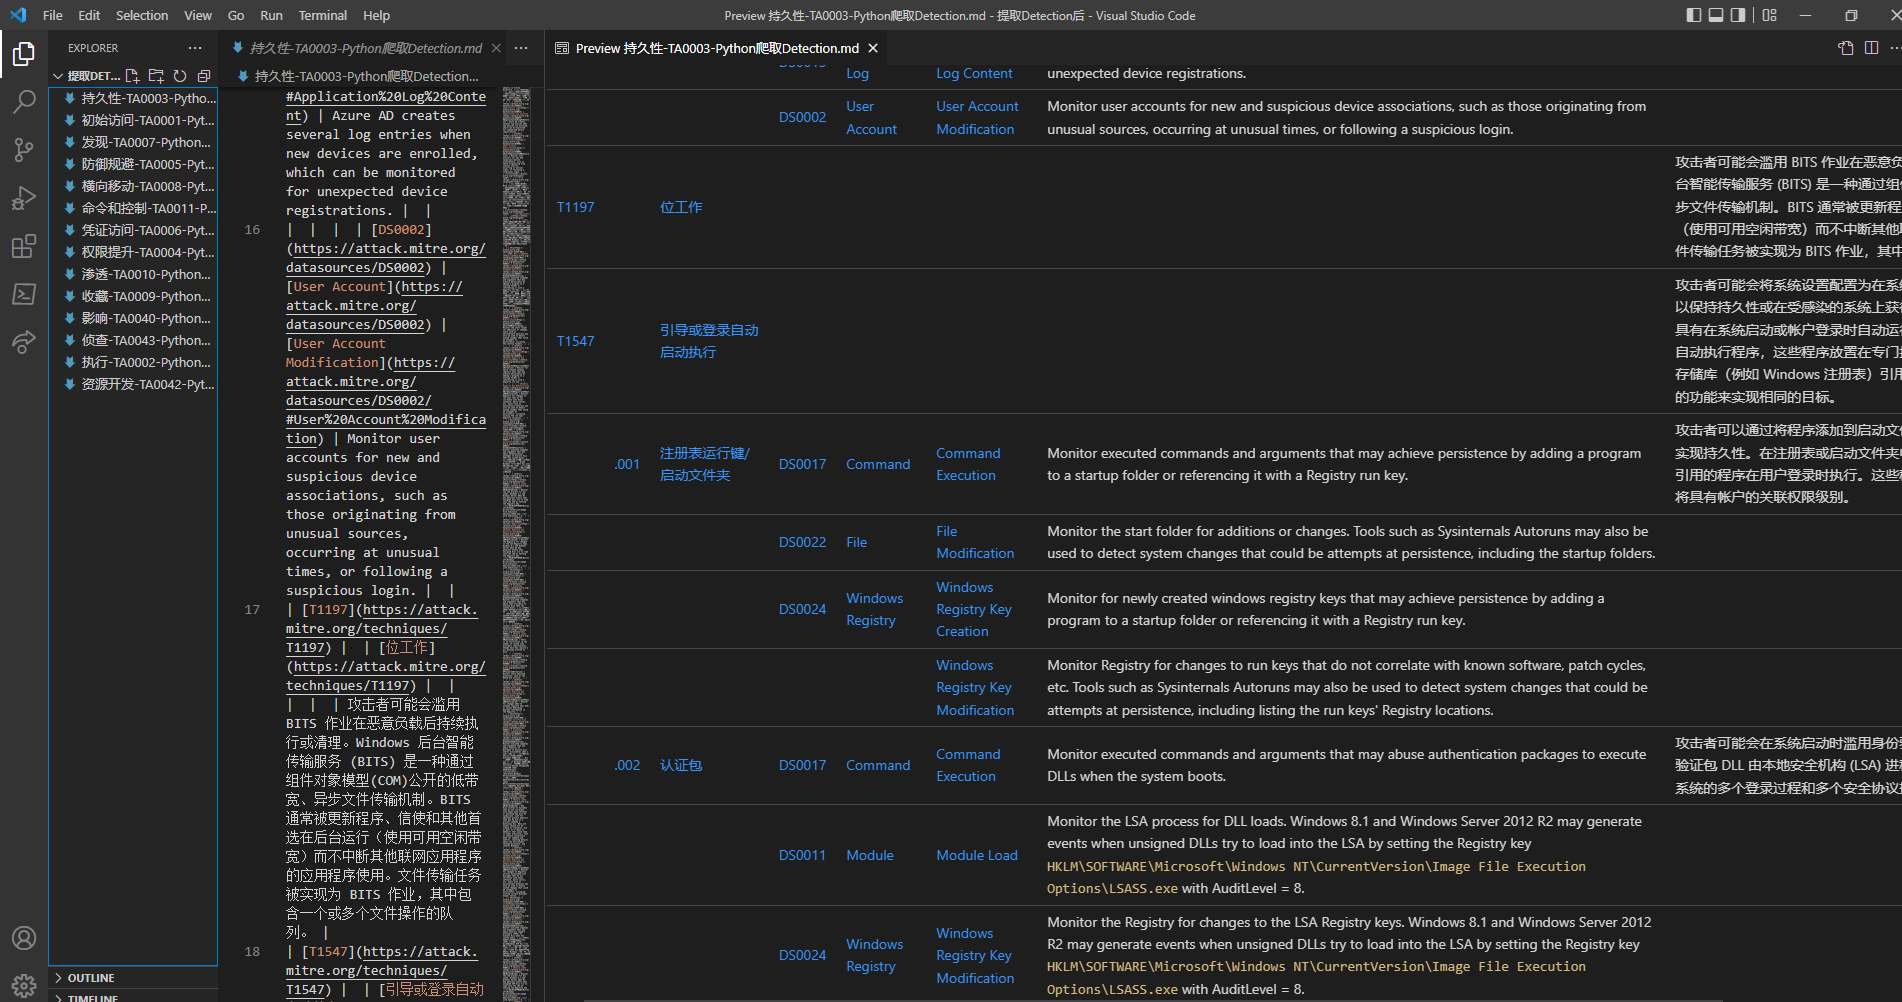Open file 权限提升-TA0004 in explorer
The image size is (1902, 1002).
(133, 252)
